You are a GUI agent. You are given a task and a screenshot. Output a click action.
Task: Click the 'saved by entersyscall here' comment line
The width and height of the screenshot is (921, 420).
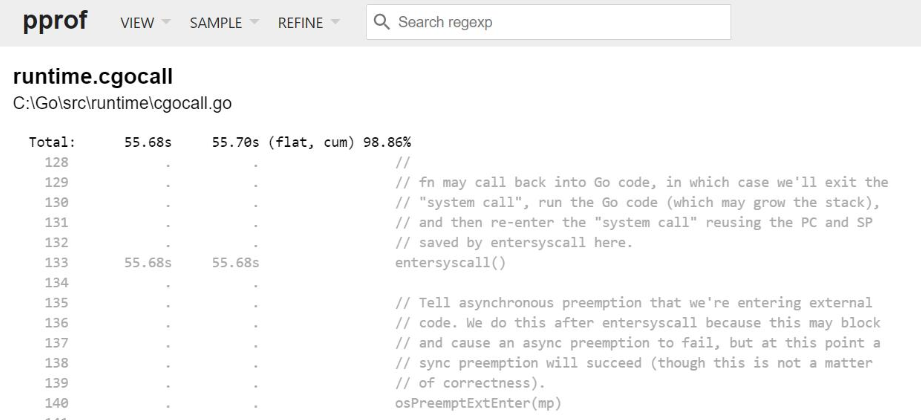pyautogui.click(x=514, y=243)
